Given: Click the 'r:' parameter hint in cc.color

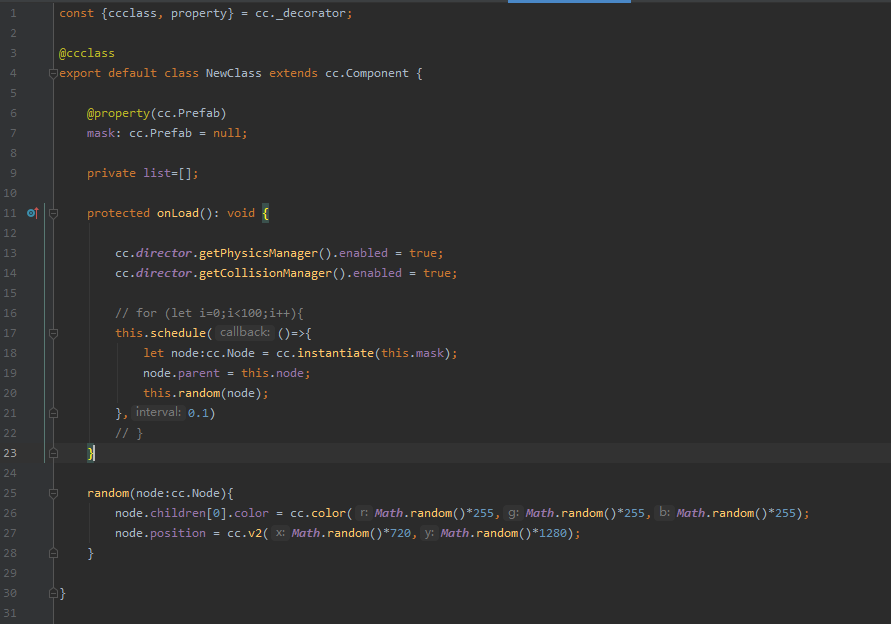Looking at the screenshot, I should (x=364, y=513).
